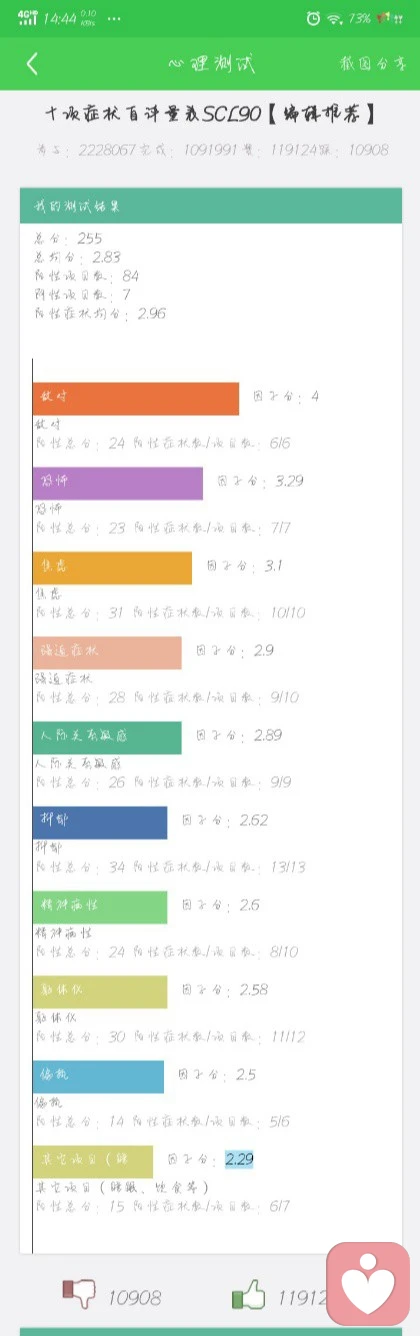Click the green test results section header

(211, 206)
